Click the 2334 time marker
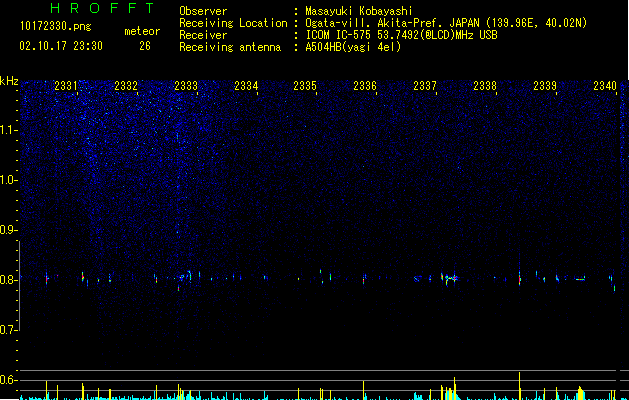This screenshot has height=400, width=629. pos(246,86)
